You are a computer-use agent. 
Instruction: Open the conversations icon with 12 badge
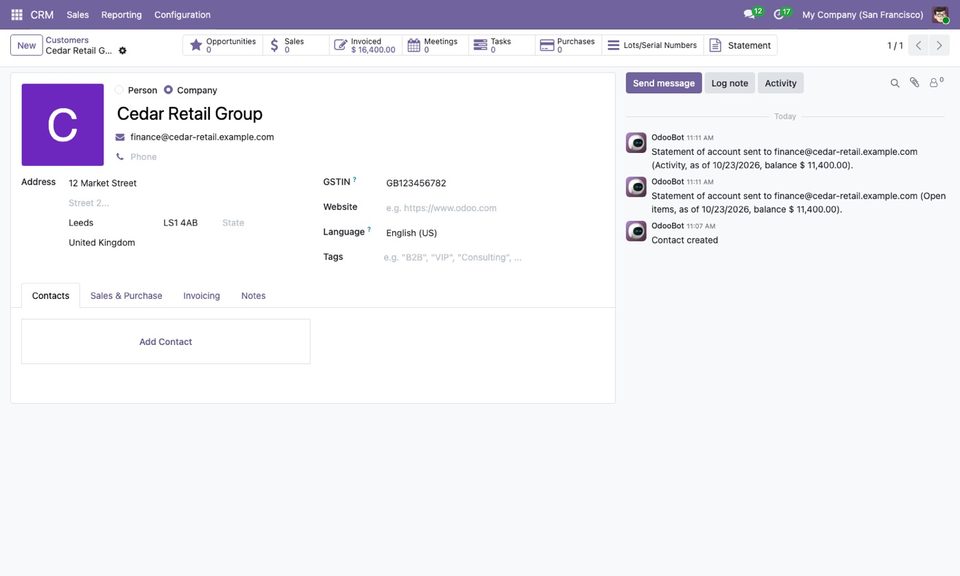coord(752,14)
